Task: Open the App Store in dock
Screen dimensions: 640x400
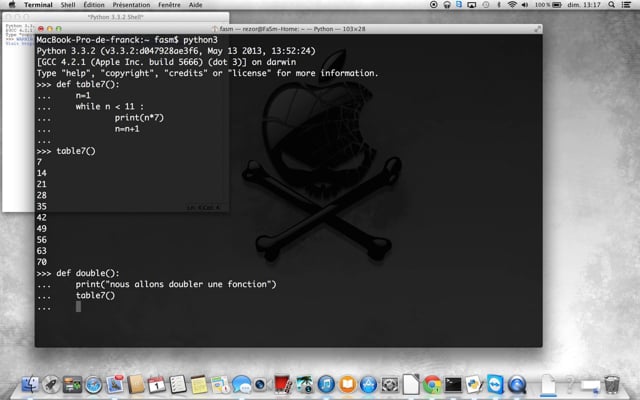Action: click(369, 384)
